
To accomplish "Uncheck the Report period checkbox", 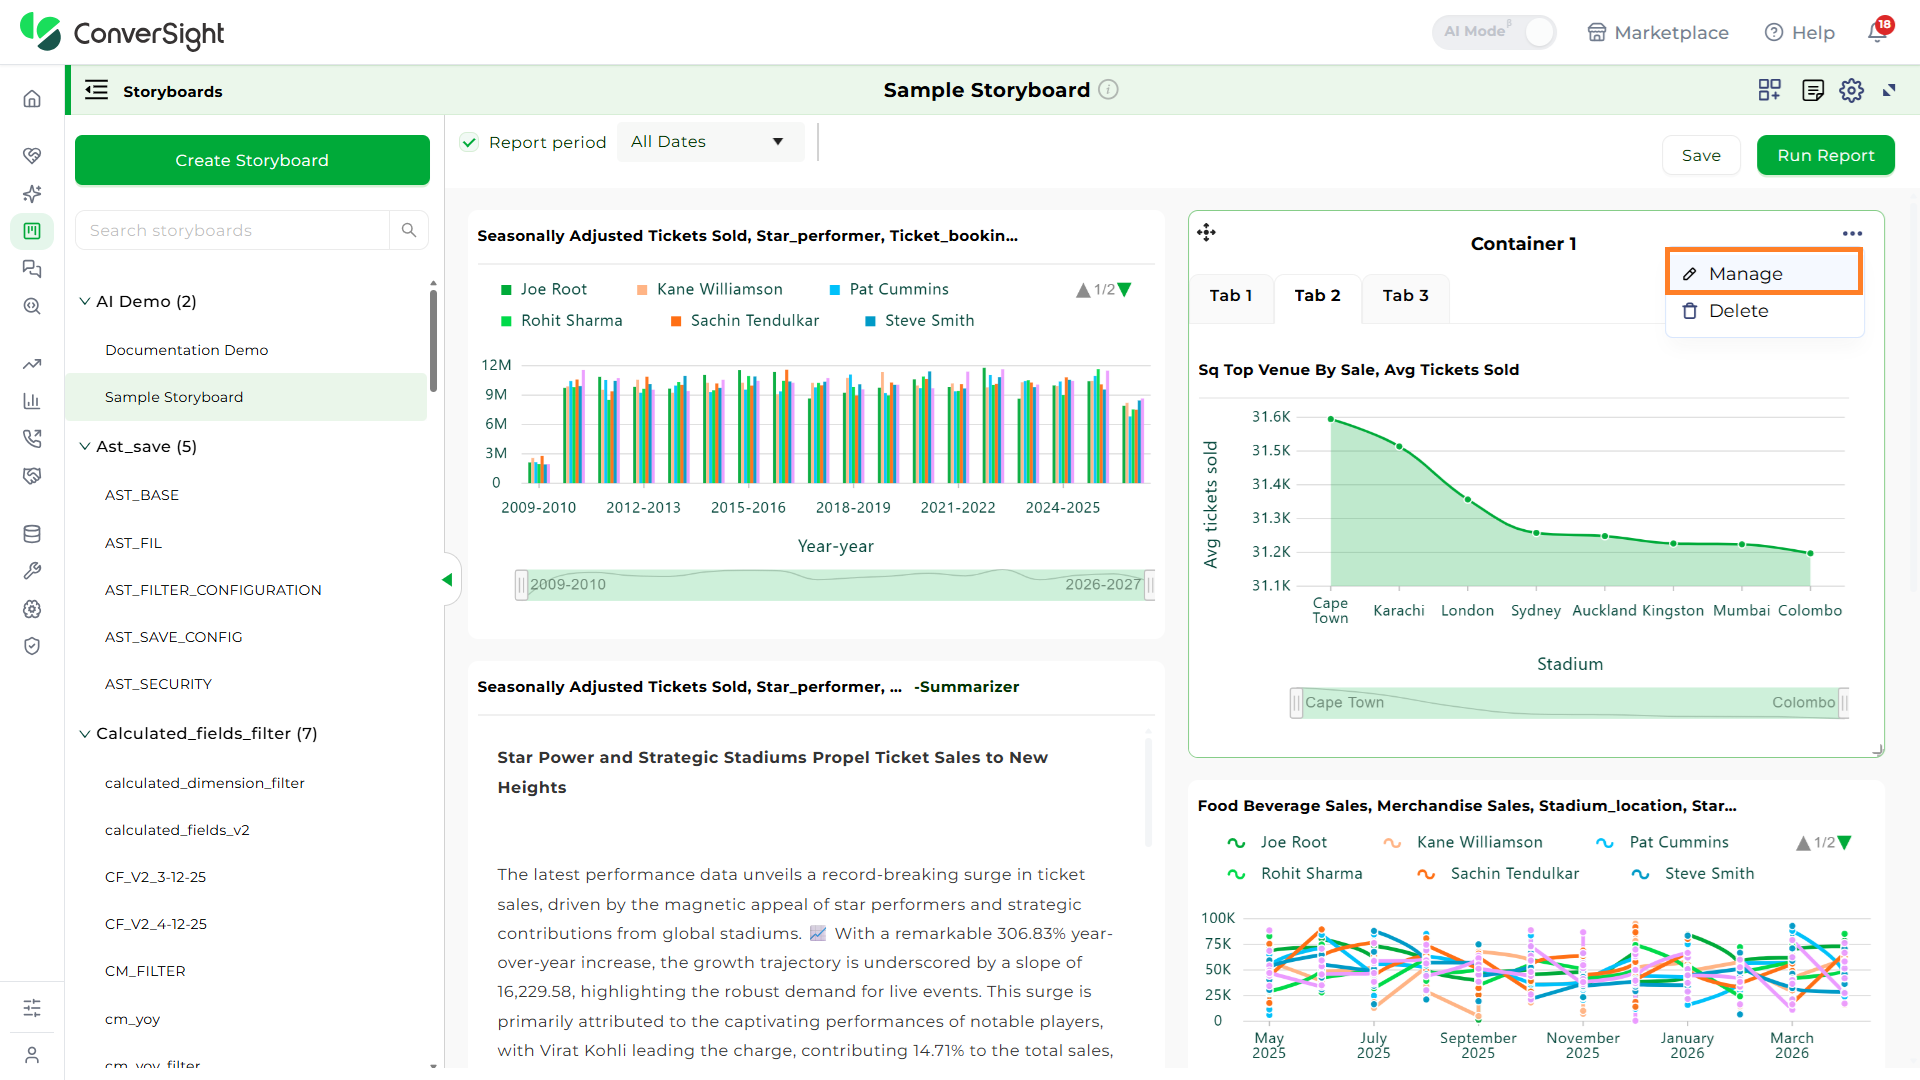I will (x=469, y=142).
